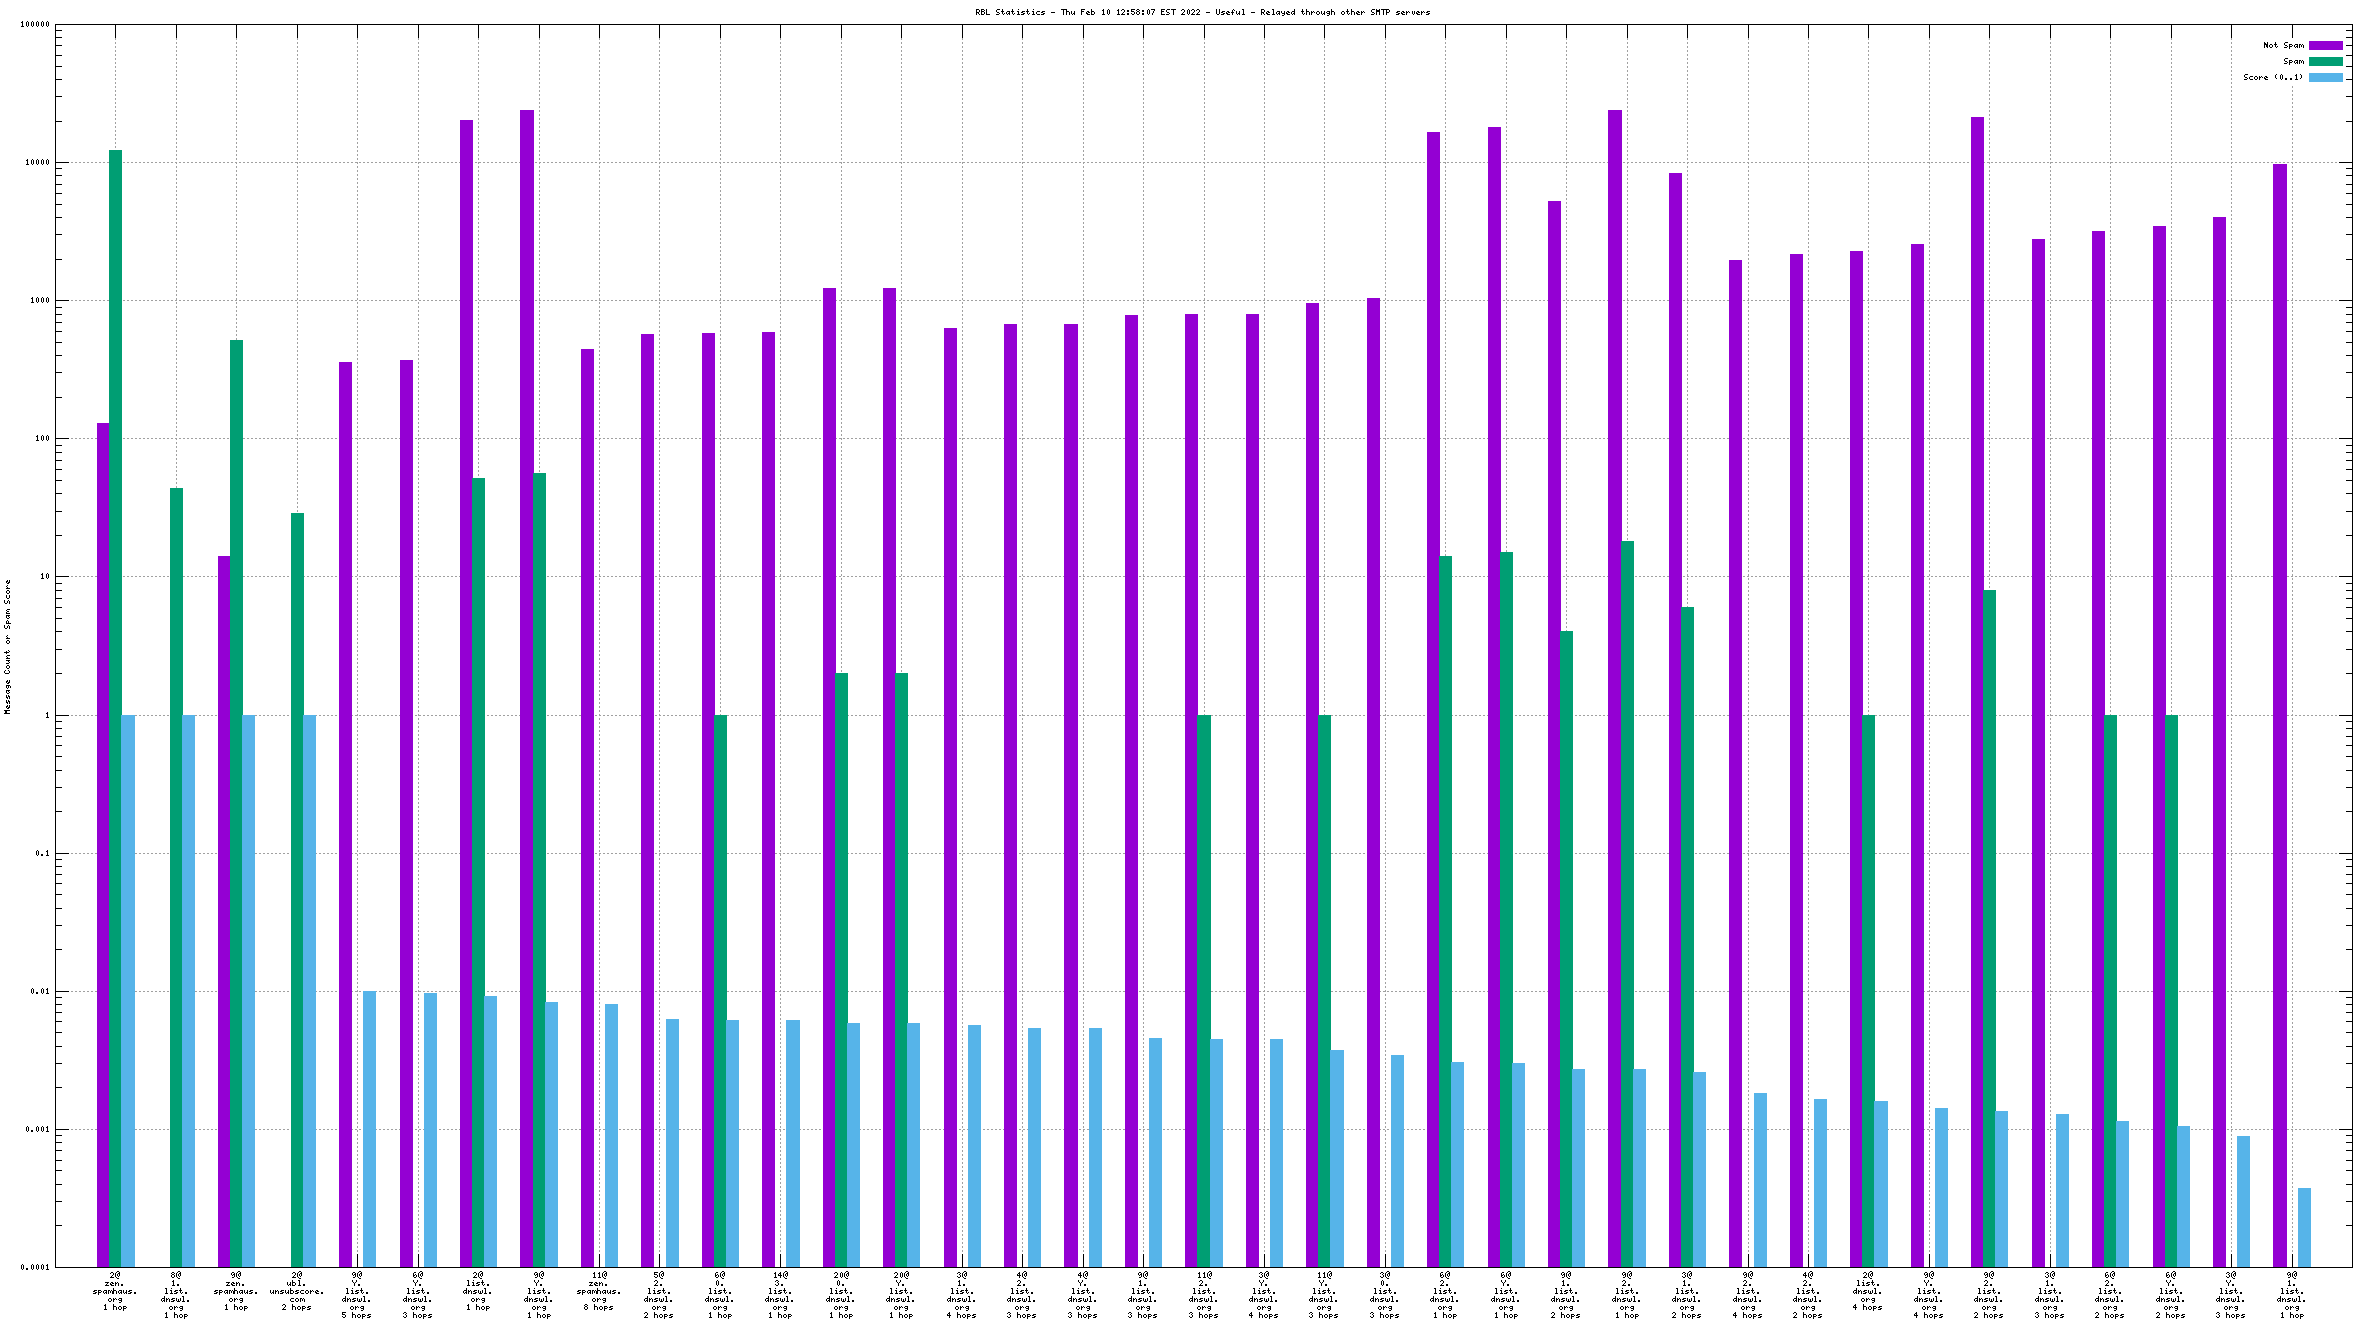Click the "Not Spam" legend text
This screenshot has height=1332, width=2368.
coord(2283,45)
